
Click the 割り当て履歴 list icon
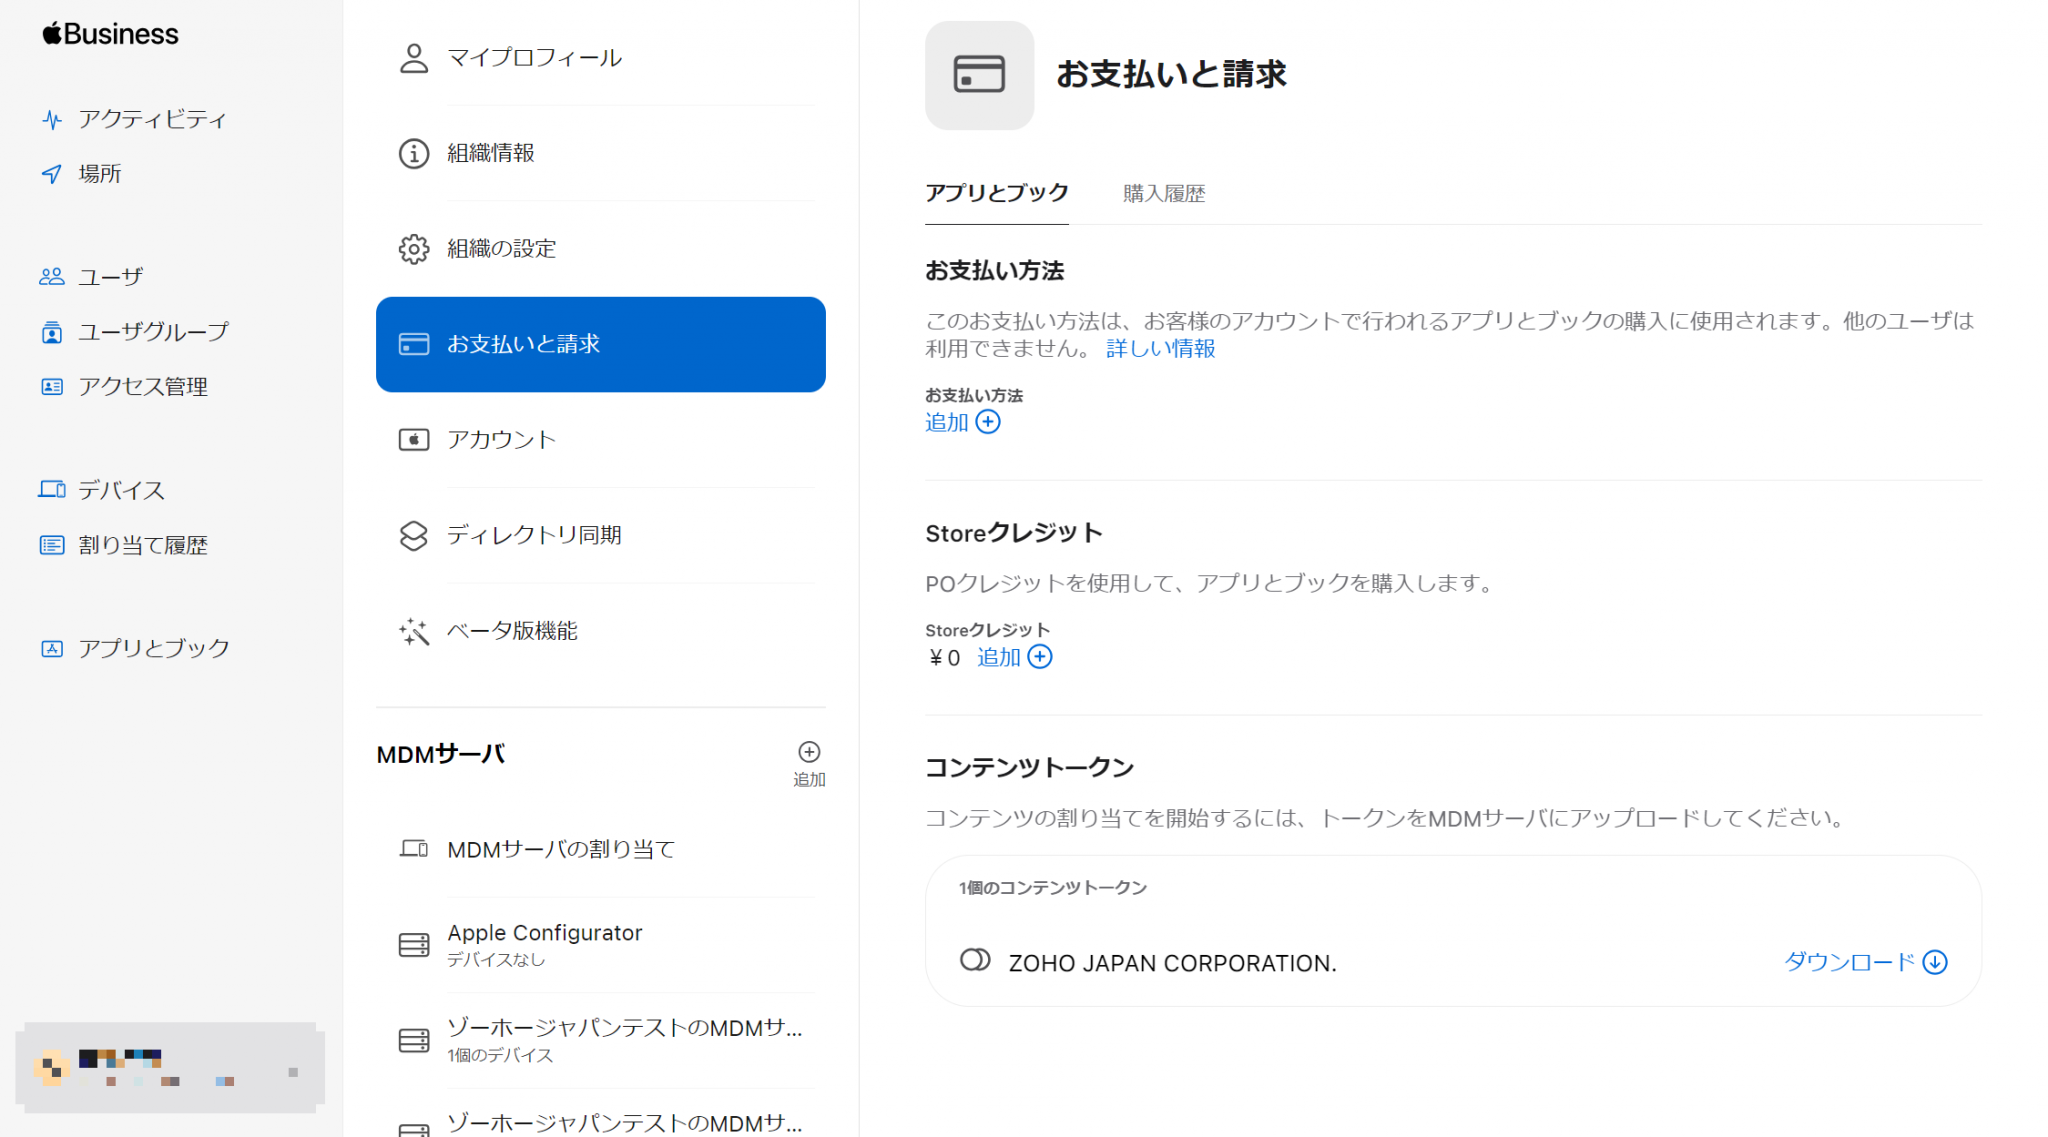click(x=51, y=544)
